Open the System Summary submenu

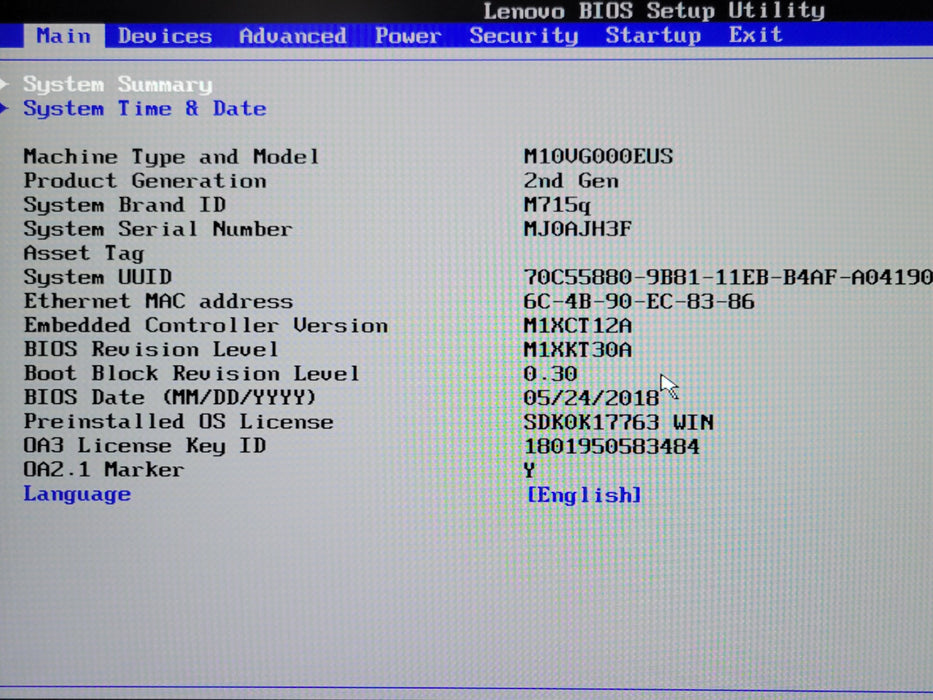(x=118, y=85)
